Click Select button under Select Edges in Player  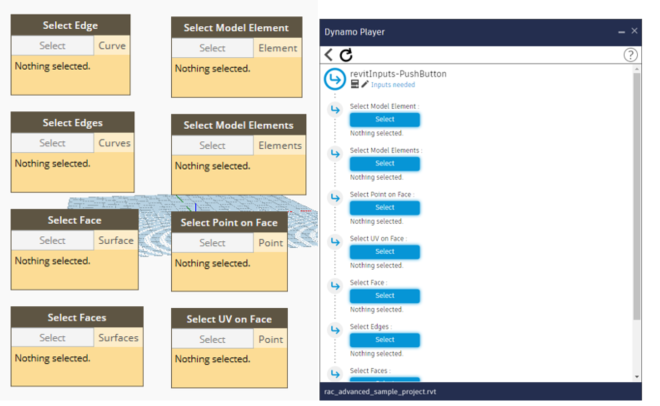pyautogui.click(x=385, y=340)
